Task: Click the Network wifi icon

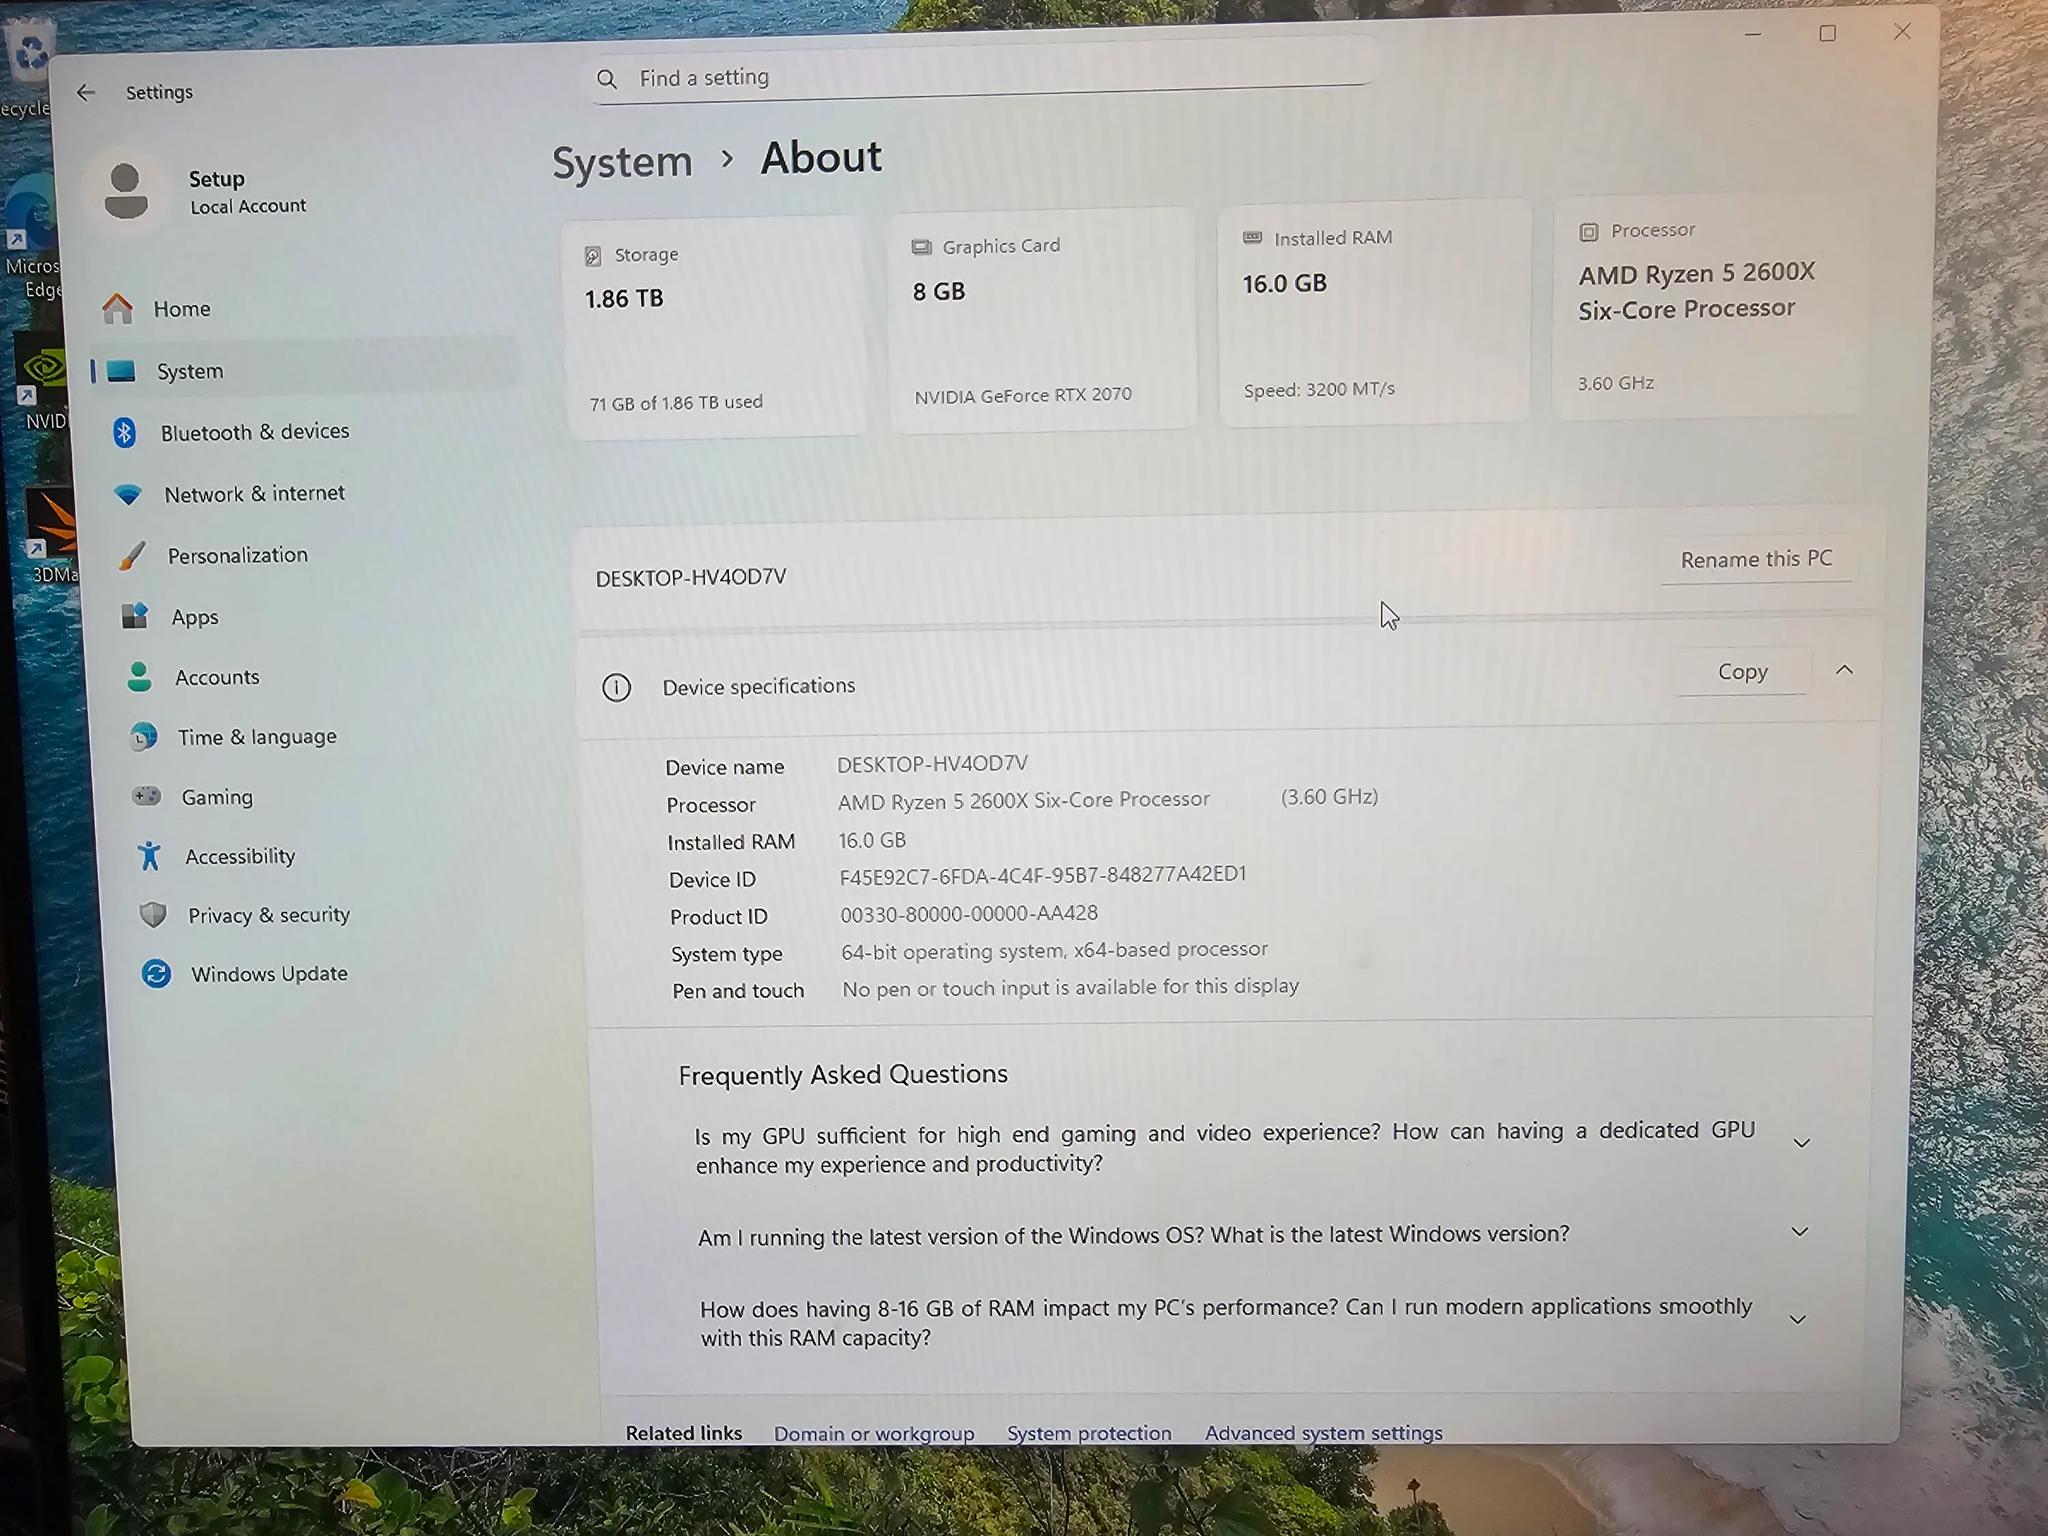Action: tap(128, 494)
